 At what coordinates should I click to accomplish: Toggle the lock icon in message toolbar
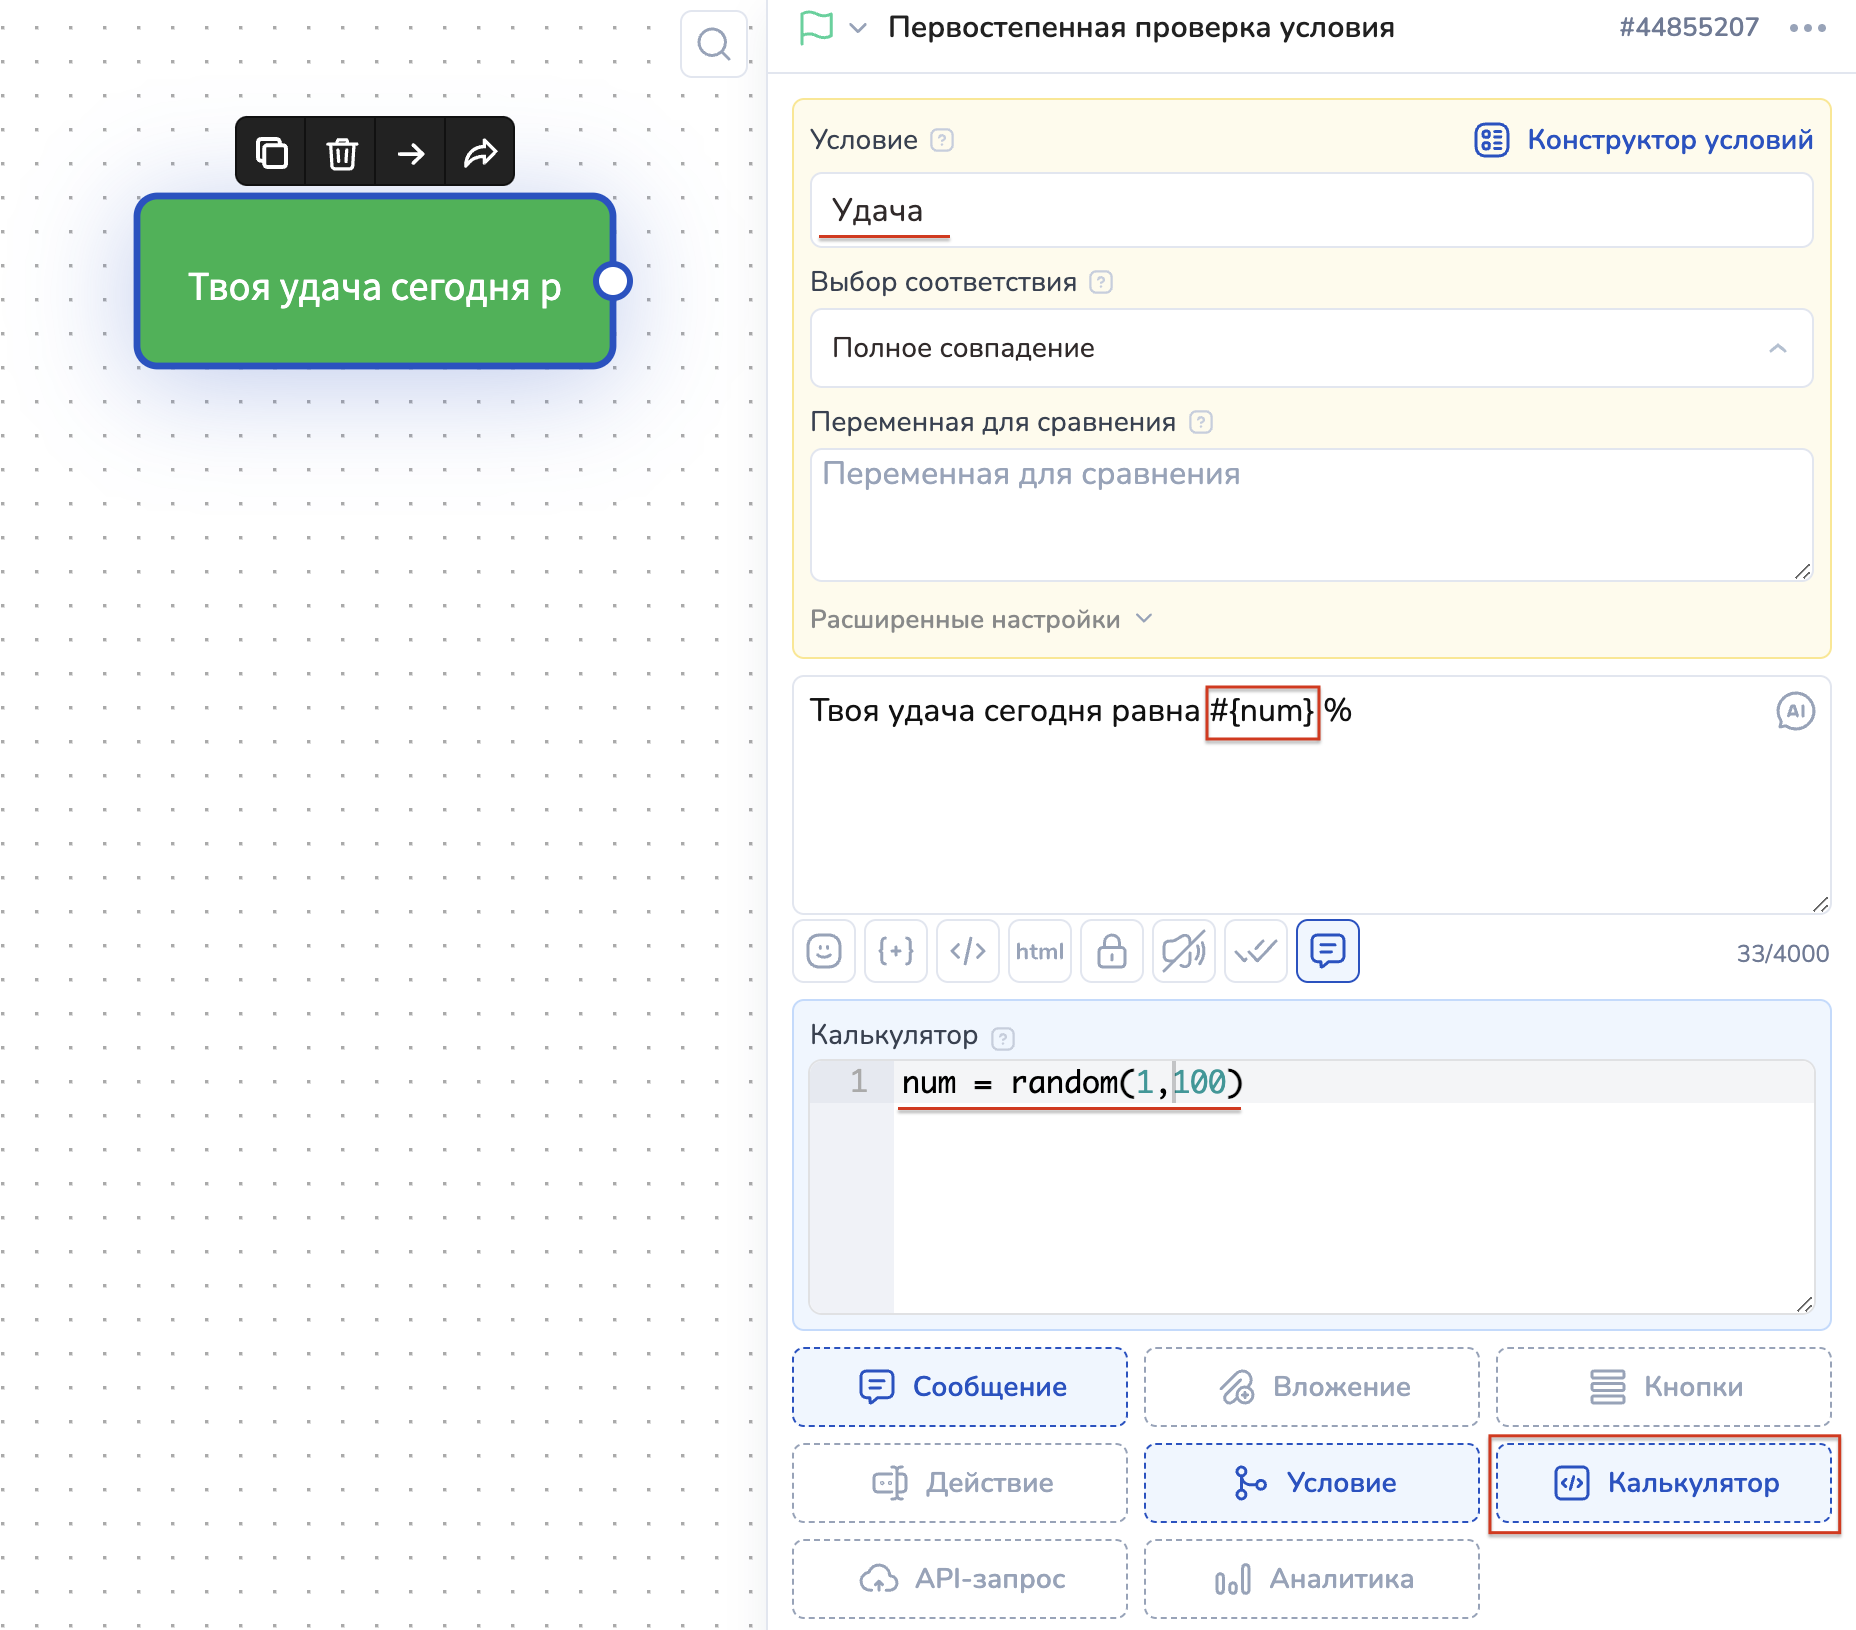point(1112,951)
